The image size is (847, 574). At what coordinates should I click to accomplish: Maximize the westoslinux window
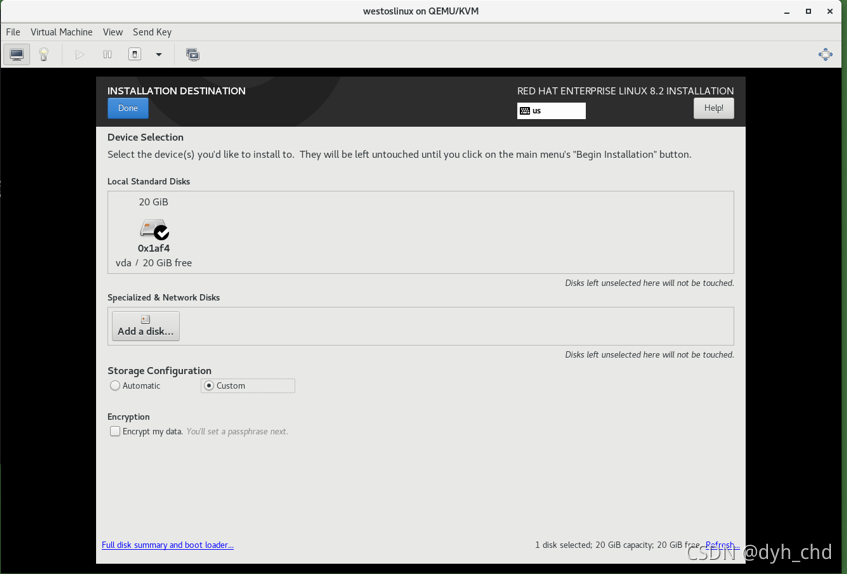coord(808,11)
